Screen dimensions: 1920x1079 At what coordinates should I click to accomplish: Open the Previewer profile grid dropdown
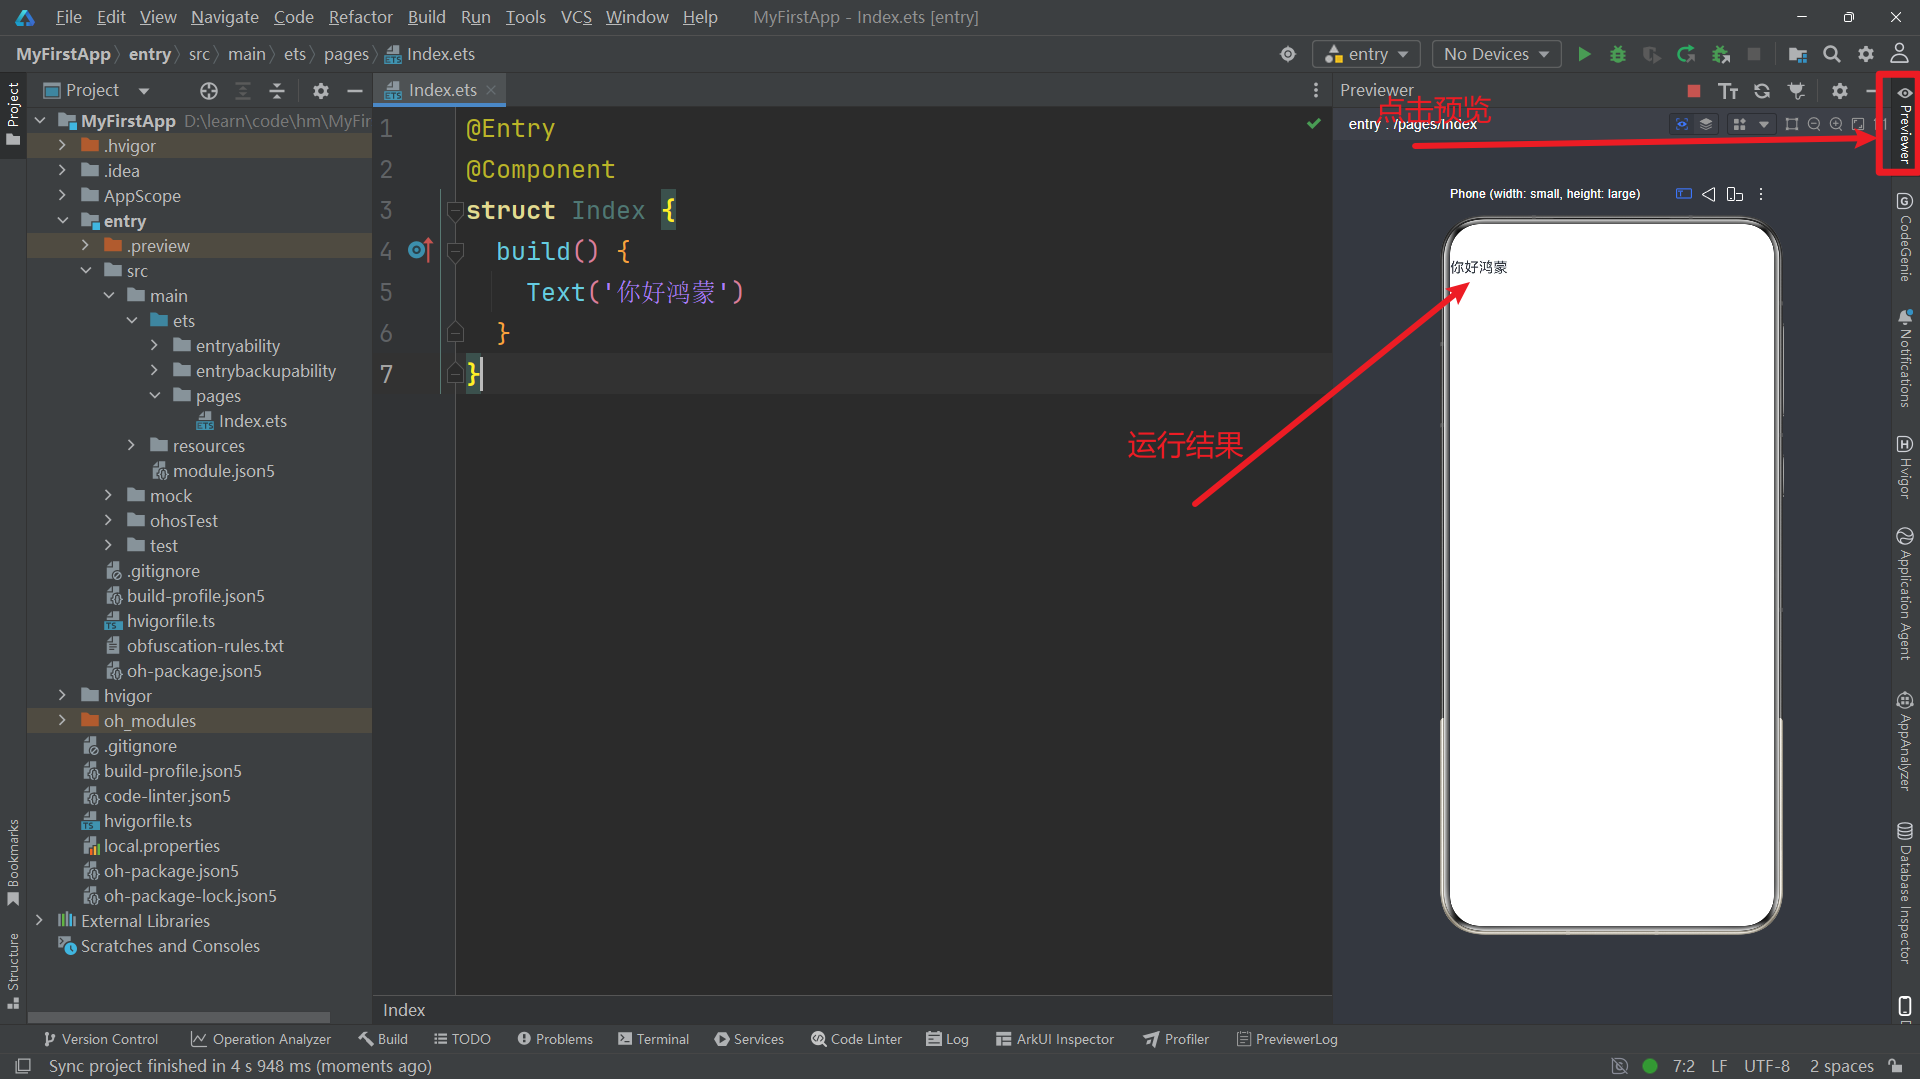click(1751, 124)
